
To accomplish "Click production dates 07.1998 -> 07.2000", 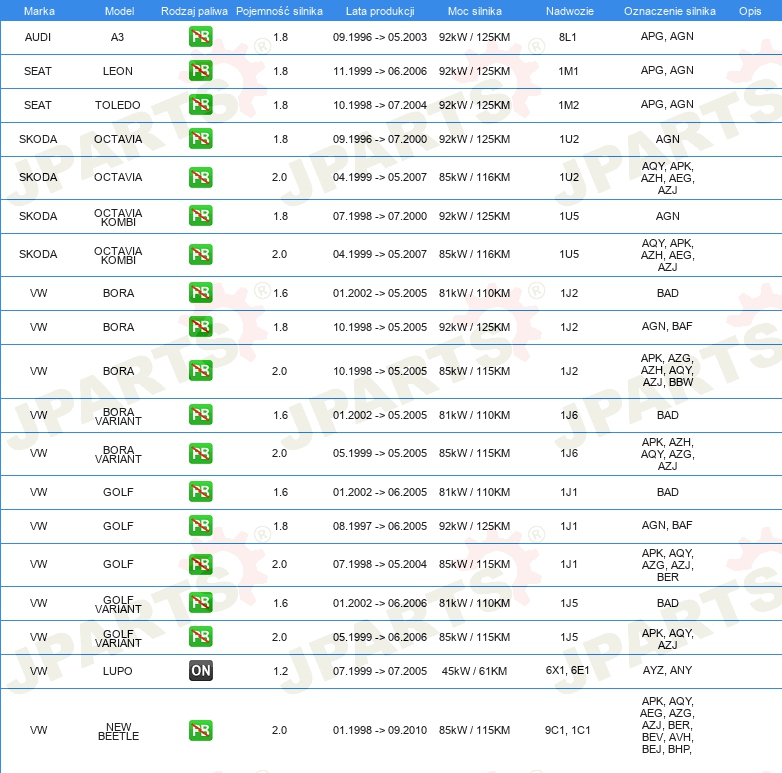I will (380, 216).
